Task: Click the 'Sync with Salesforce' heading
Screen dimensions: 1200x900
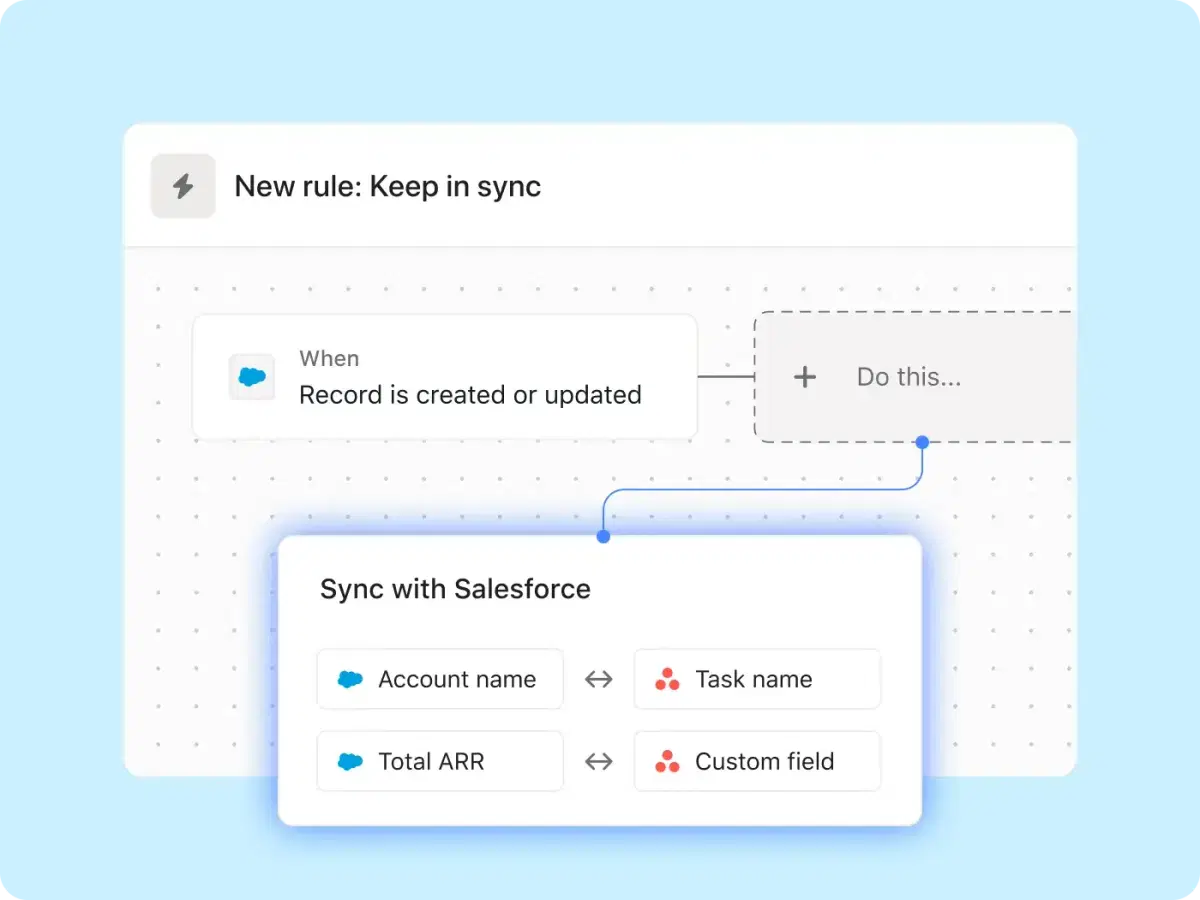Action: coord(455,589)
